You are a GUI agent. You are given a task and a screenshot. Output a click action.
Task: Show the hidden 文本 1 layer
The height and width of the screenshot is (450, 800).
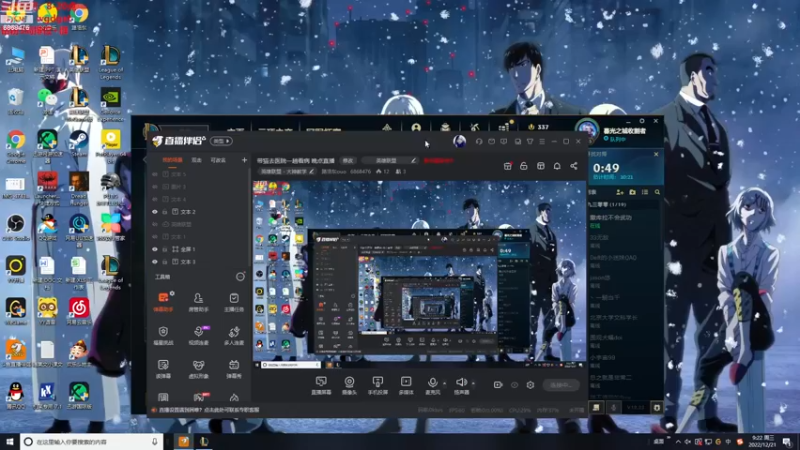[x=155, y=237]
